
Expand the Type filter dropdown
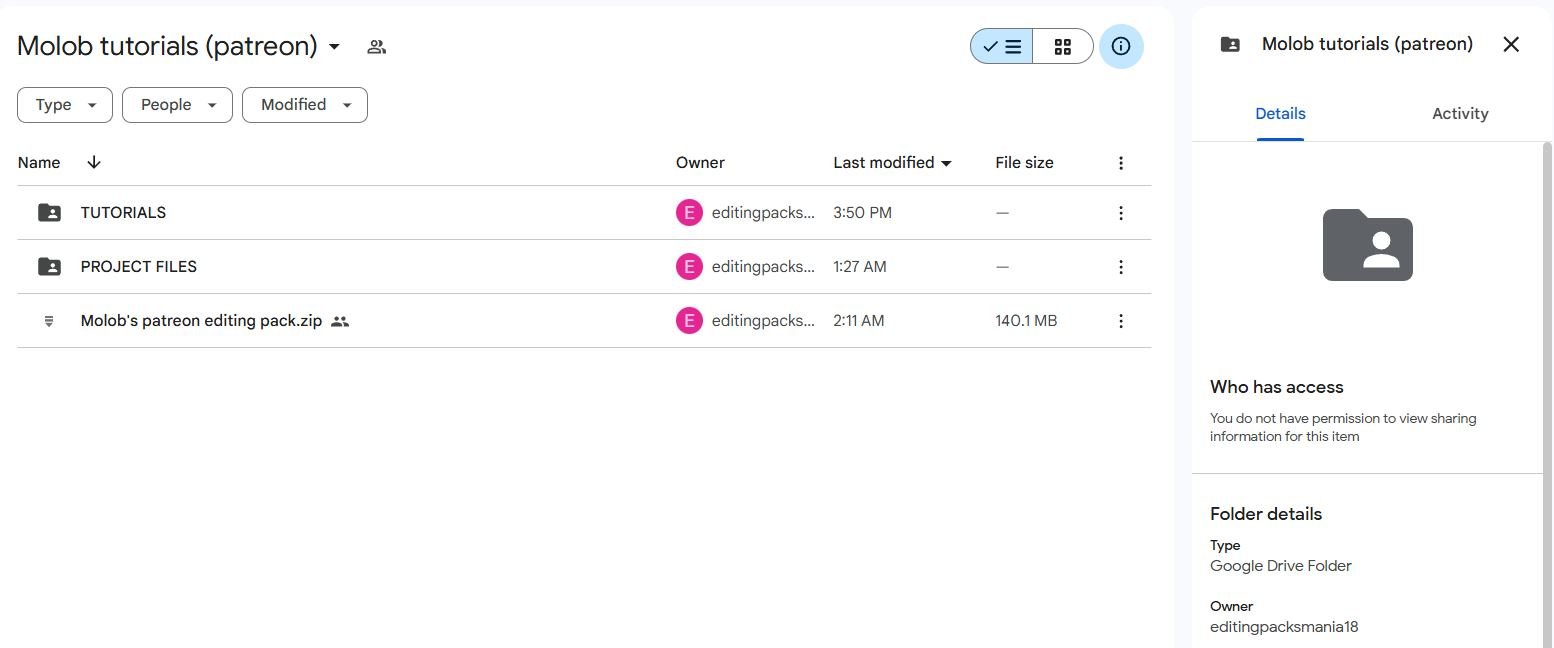tap(65, 105)
